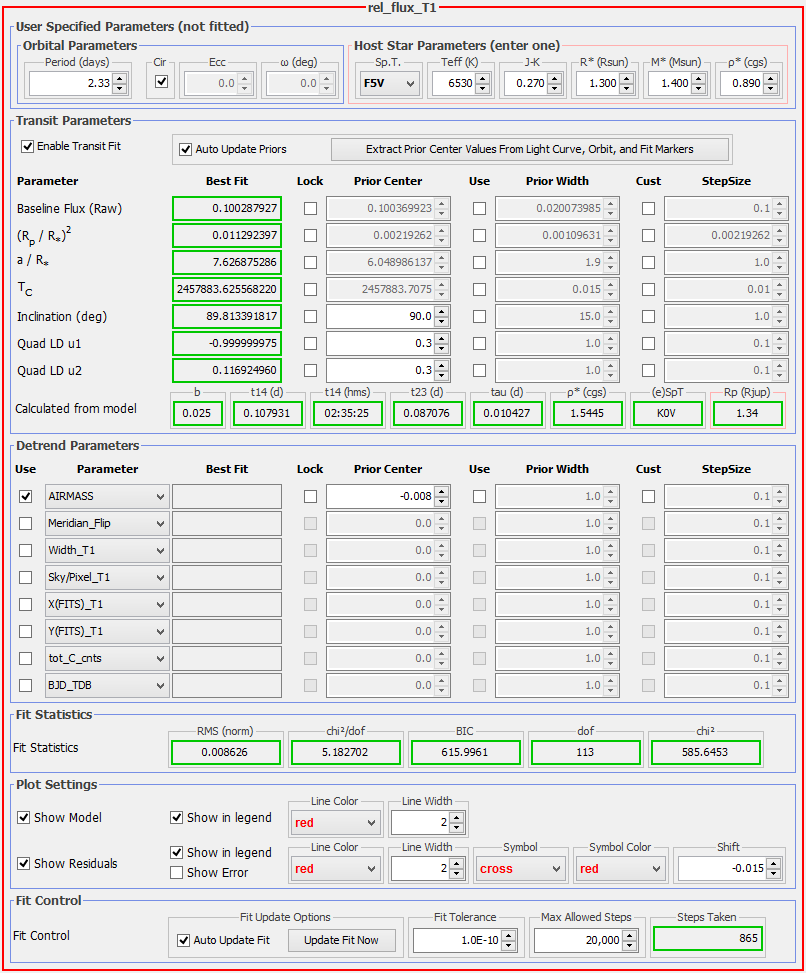Open the AIRMASS detrend parameter dropdown
Image resolution: width=806 pixels, height=973 pixels.
(x=107, y=496)
